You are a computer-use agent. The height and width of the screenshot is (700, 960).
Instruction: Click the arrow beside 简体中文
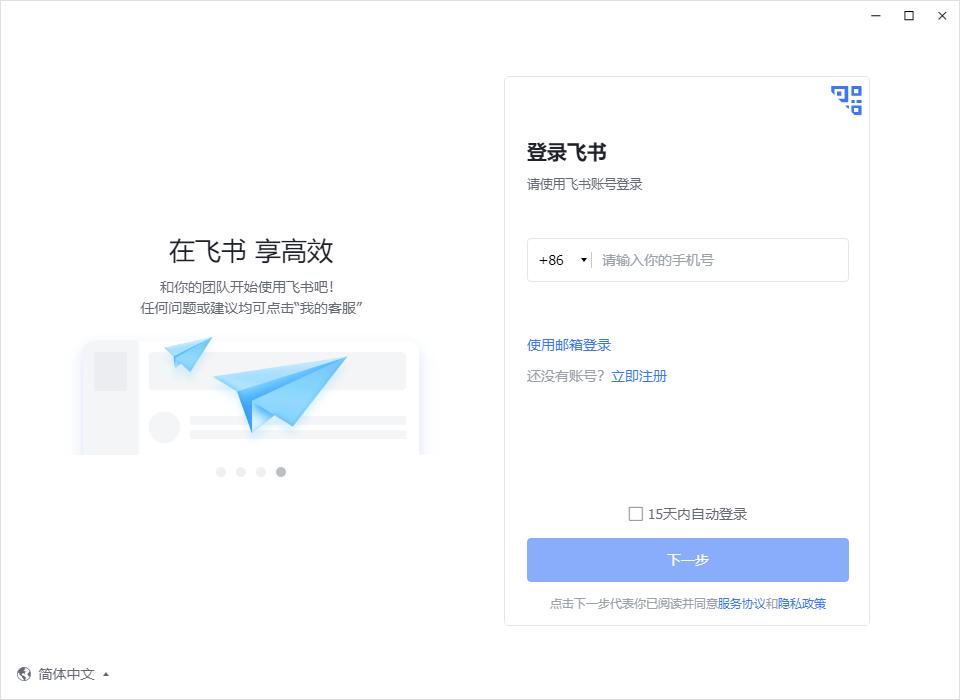[x=106, y=674]
